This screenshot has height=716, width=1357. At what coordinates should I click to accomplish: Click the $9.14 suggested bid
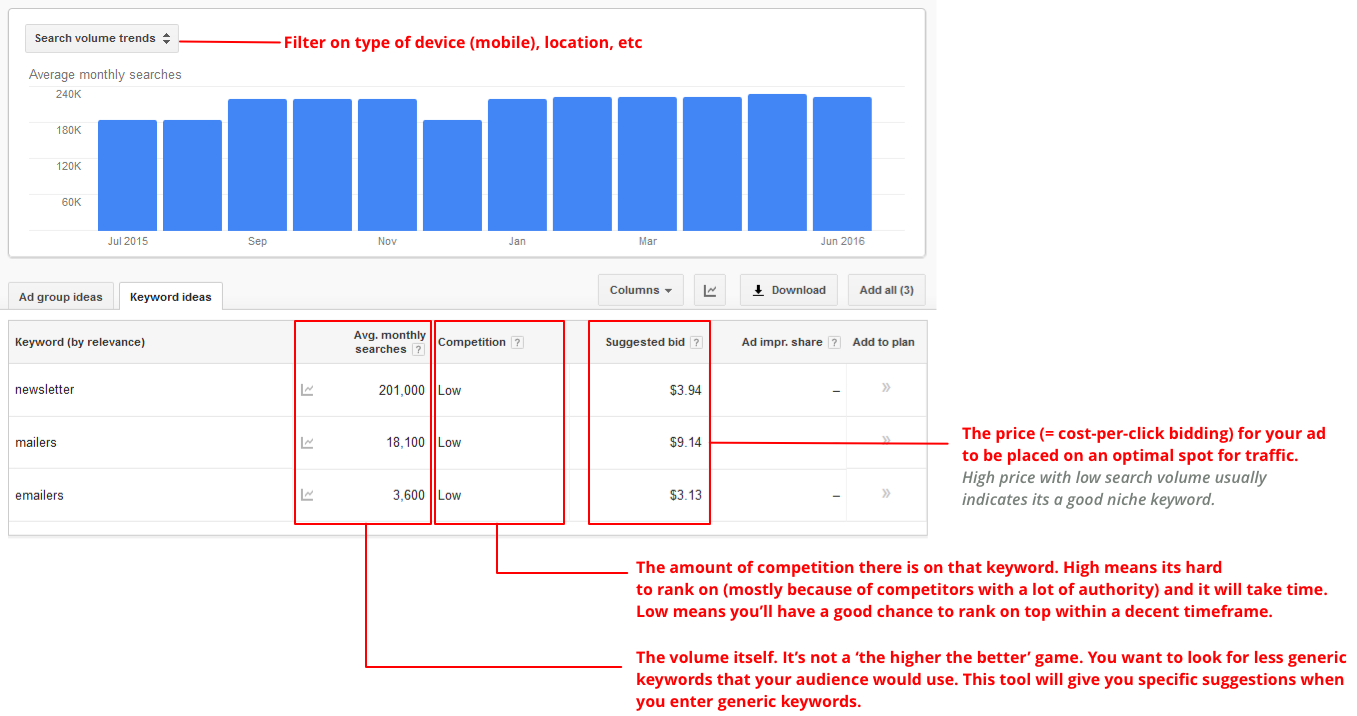686,442
